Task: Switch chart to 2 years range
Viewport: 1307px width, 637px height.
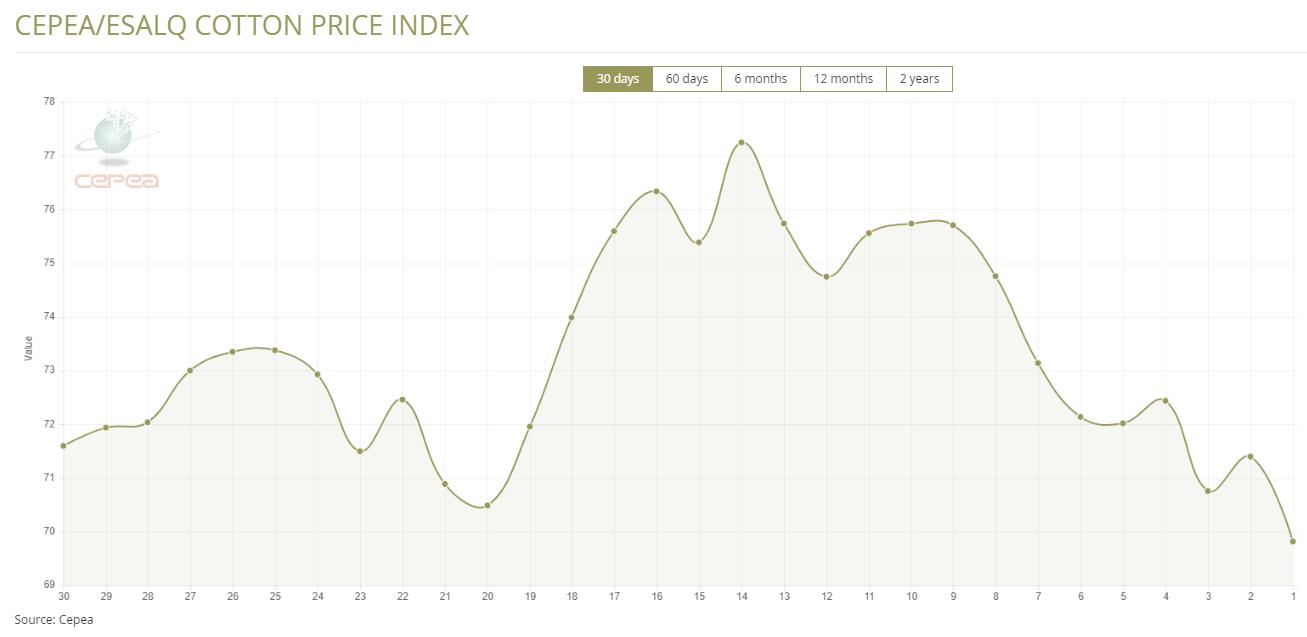Action: click(919, 79)
